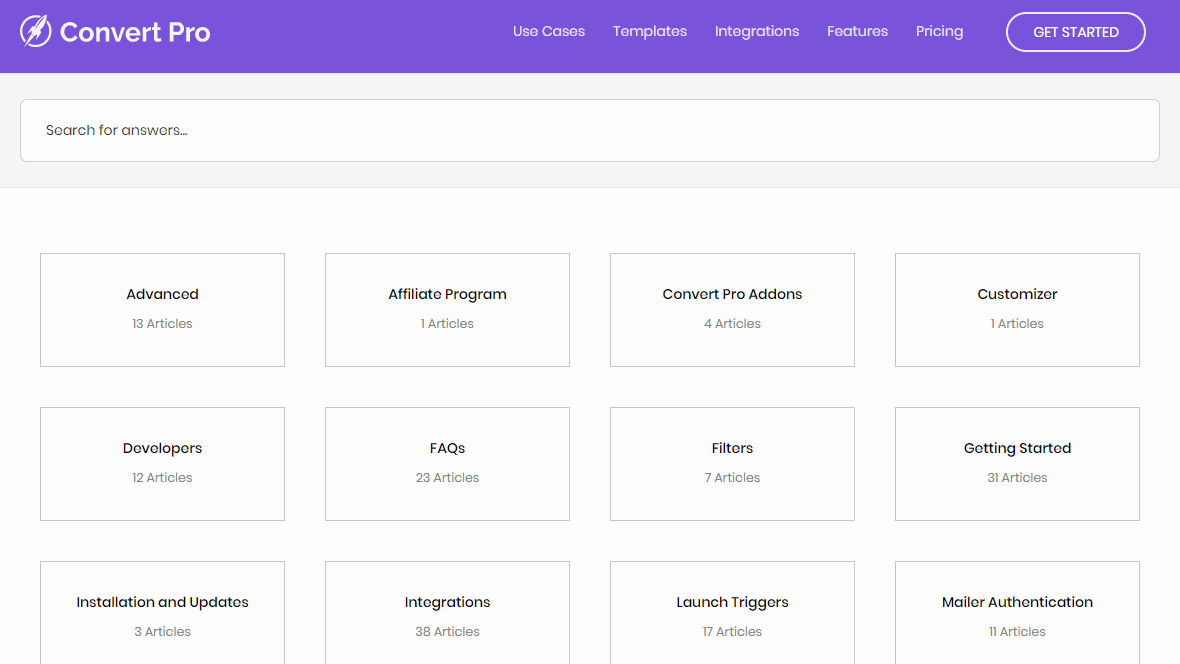This screenshot has width=1180, height=664.
Task: Click the GET STARTED button
Action: click(x=1075, y=32)
